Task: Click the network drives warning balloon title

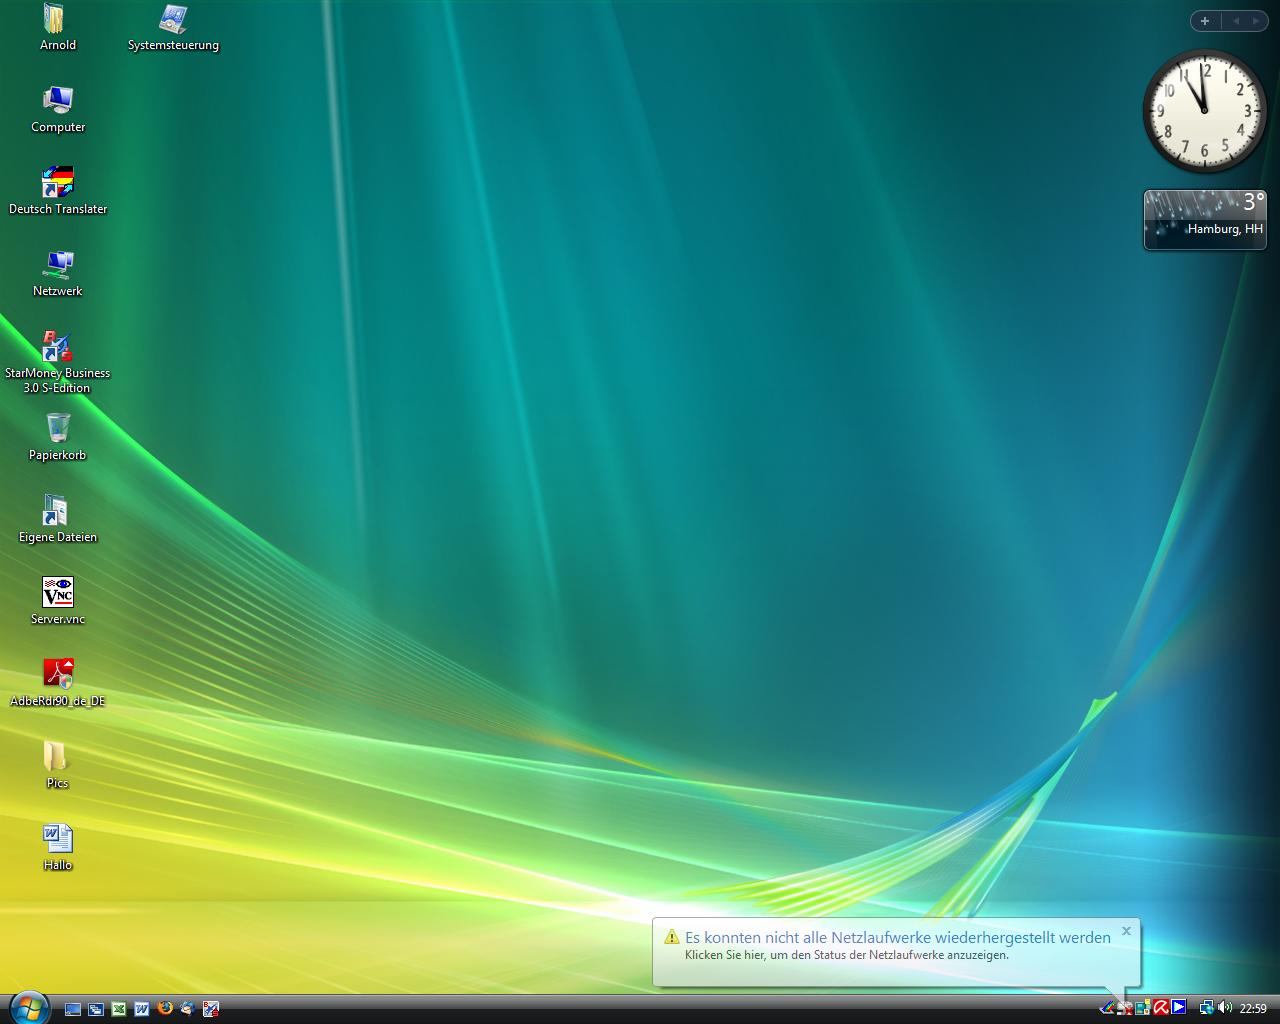Action: click(x=898, y=937)
